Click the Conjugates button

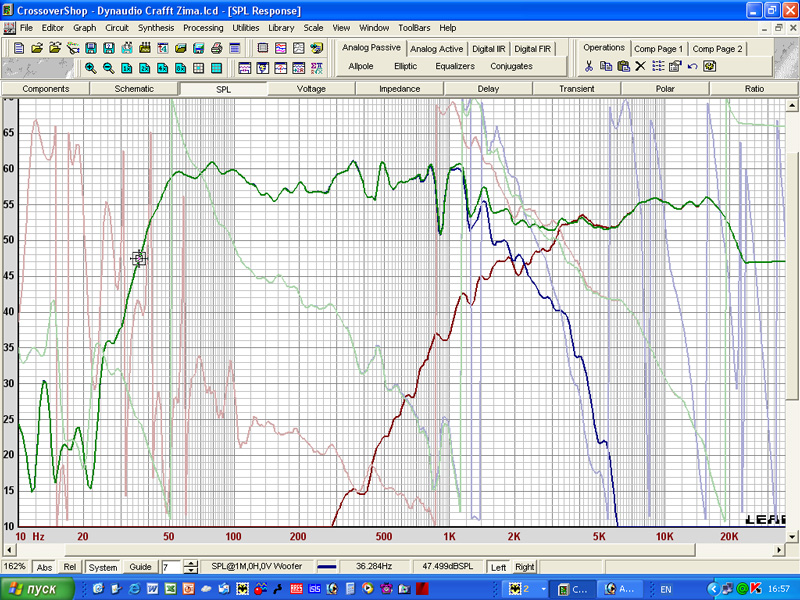coord(511,66)
